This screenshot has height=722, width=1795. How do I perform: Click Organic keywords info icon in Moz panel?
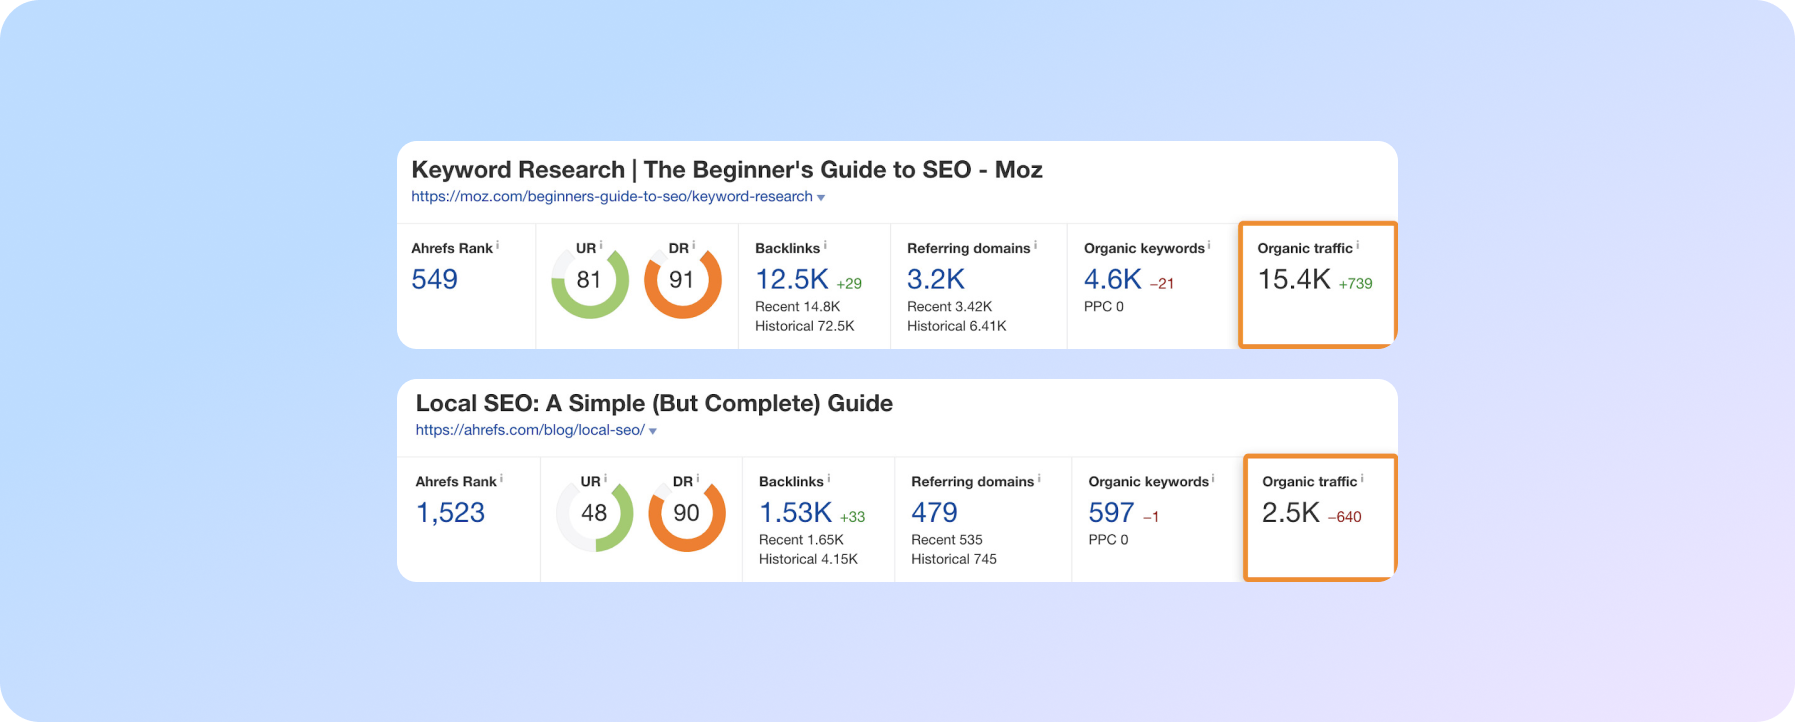pos(1209,245)
